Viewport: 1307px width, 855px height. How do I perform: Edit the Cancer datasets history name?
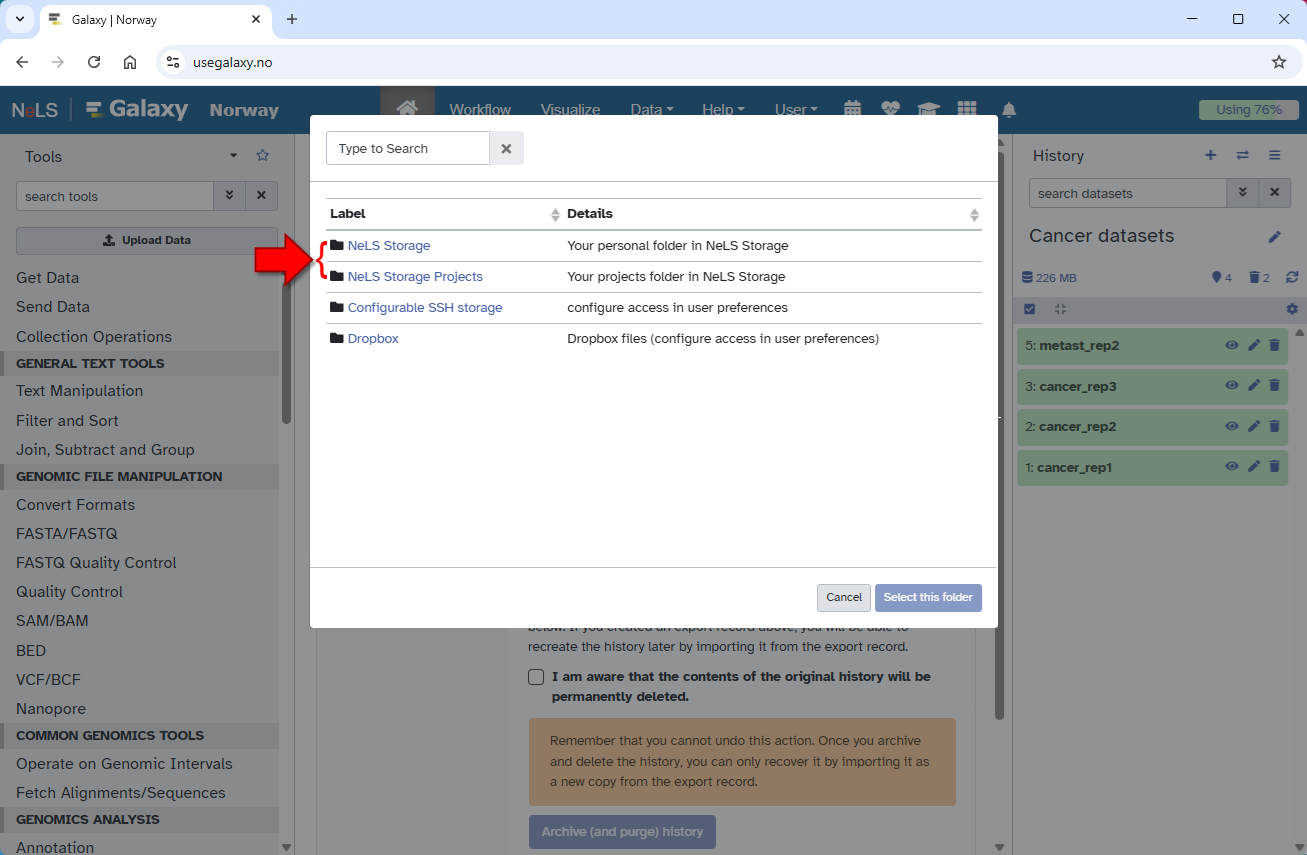(x=1274, y=237)
